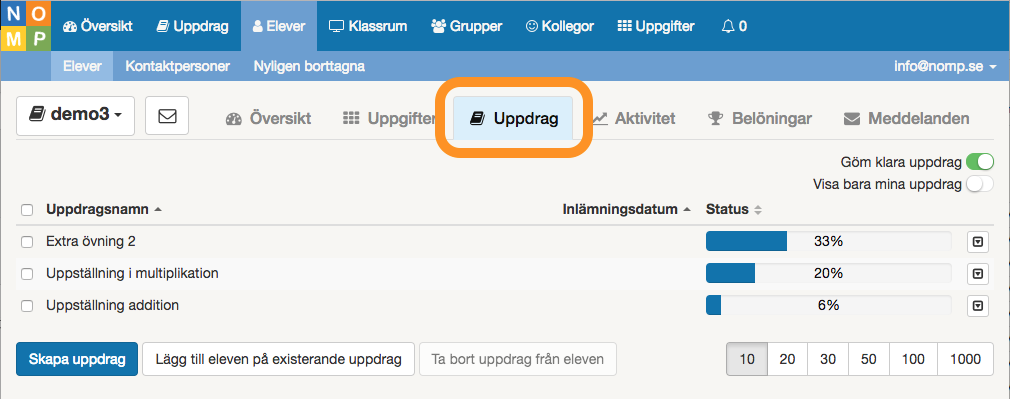This screenshot has height=399, width=1010.
Task: Open the row menu for Uppställning i multiplikation
Action: click(x=978, y=274)
